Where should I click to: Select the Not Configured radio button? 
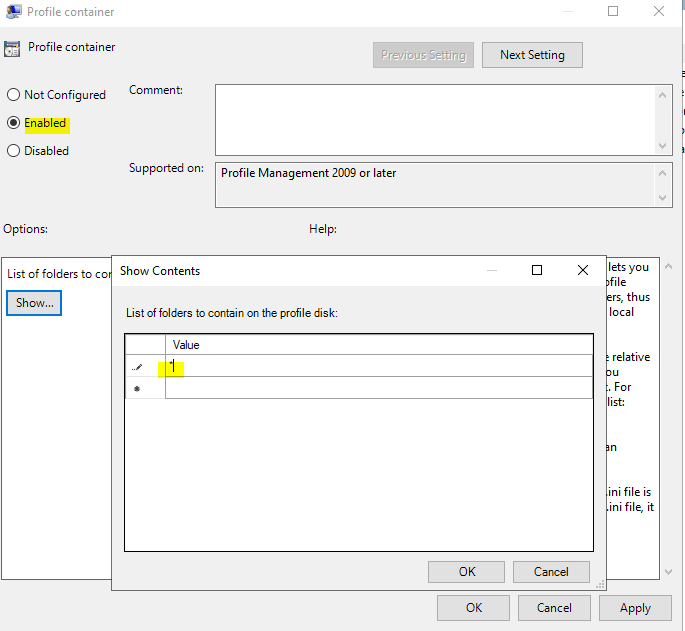tap(14, 95)
